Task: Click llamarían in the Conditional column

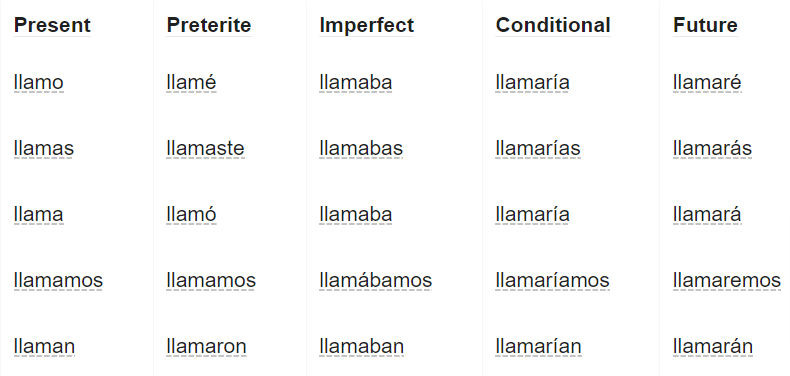Action: click(x=538, y=347)
